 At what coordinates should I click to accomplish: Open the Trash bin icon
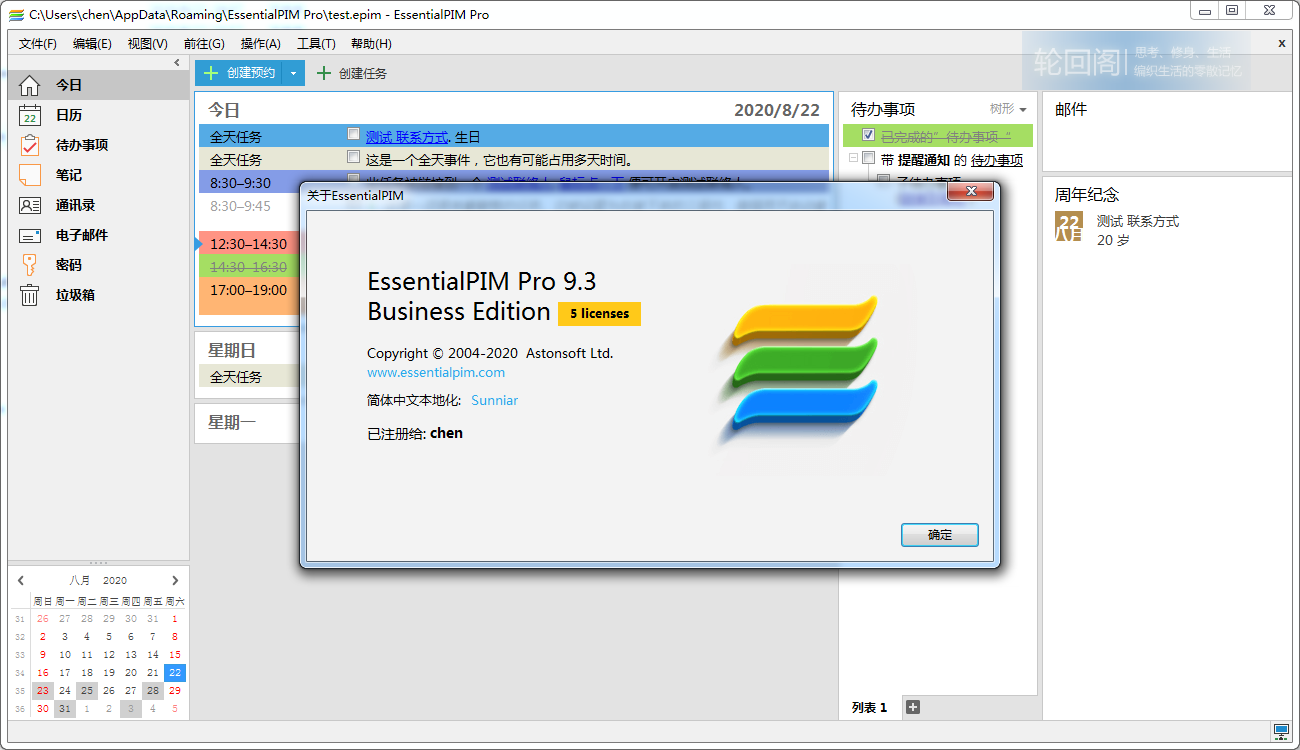[30, 295]
